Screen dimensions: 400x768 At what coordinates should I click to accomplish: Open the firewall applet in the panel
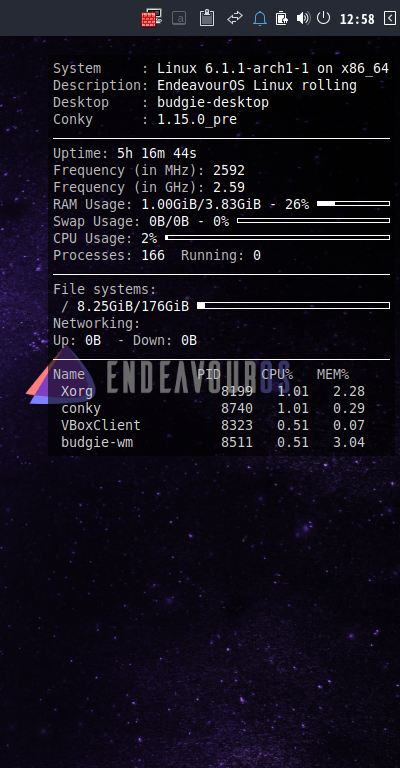(151, 19)
